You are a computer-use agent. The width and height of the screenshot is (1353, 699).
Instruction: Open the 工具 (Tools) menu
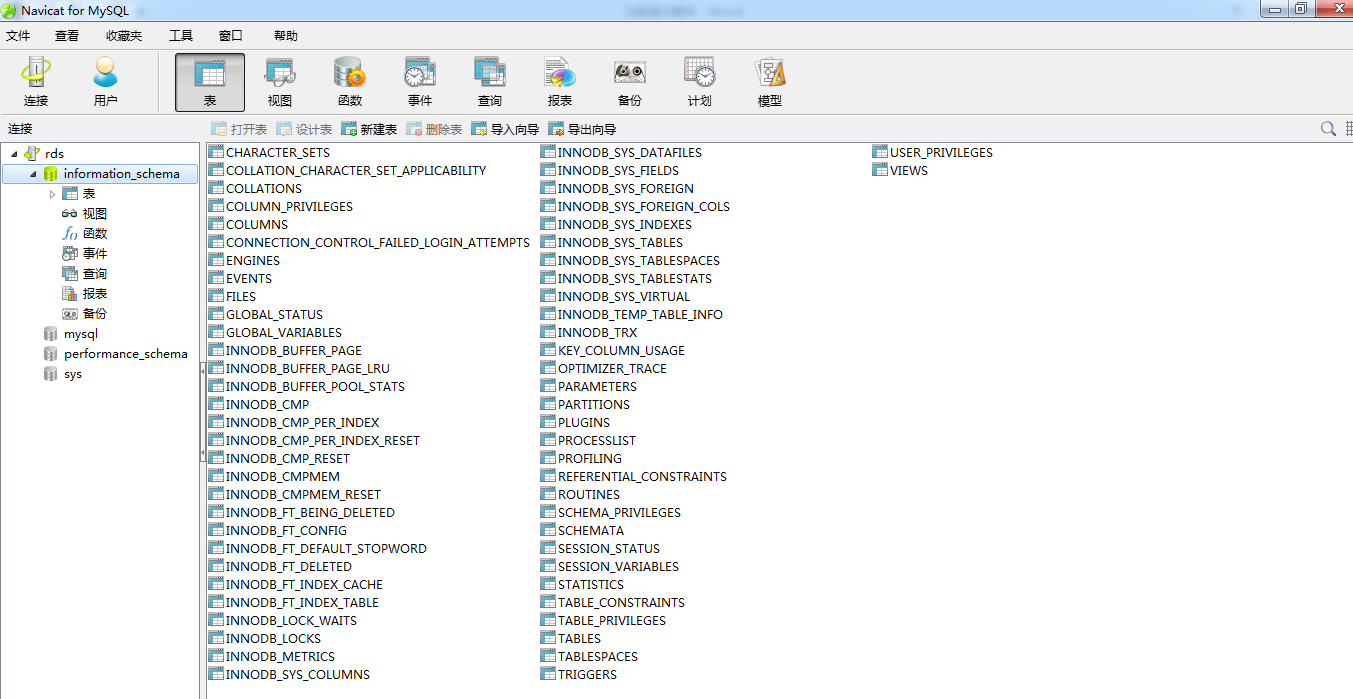click(x=181, y=36)
